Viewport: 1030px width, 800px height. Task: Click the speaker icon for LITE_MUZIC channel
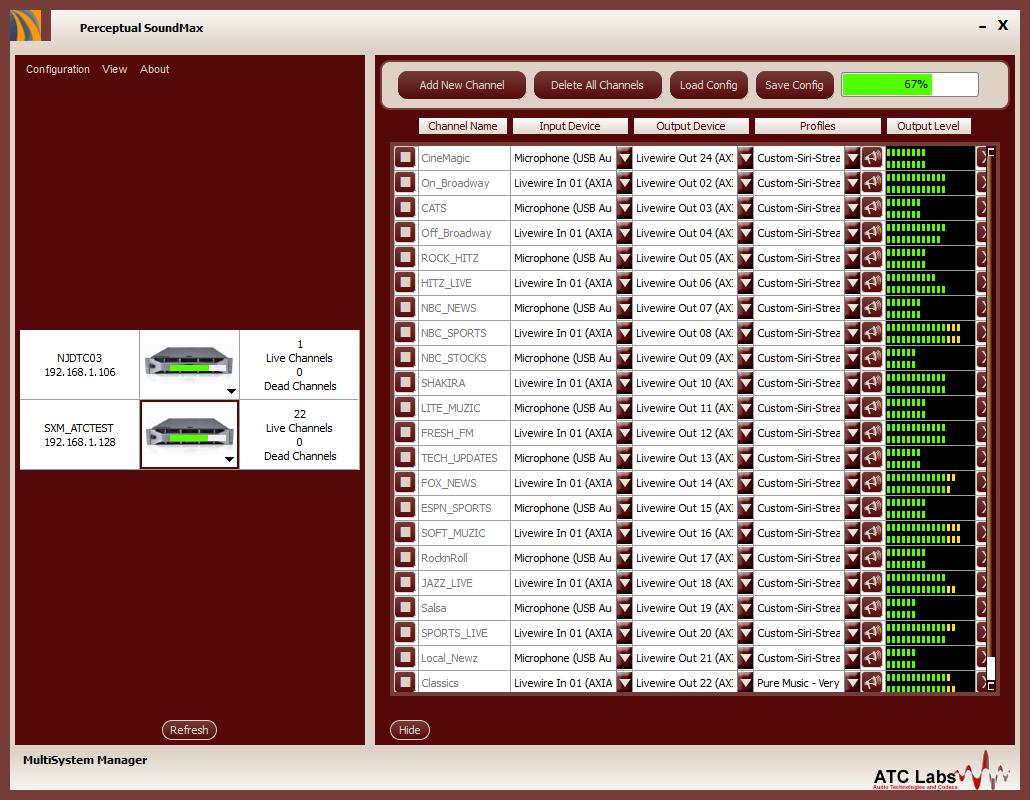[x=872, y=407]
